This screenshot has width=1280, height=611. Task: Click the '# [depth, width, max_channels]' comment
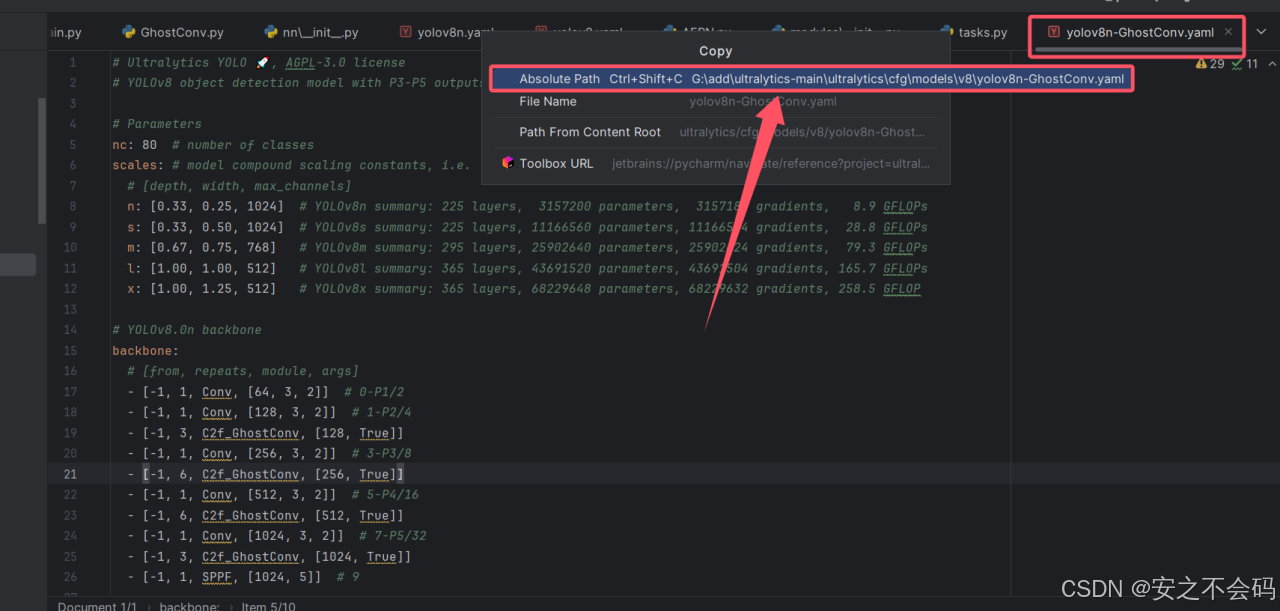(x=239, y=186)
